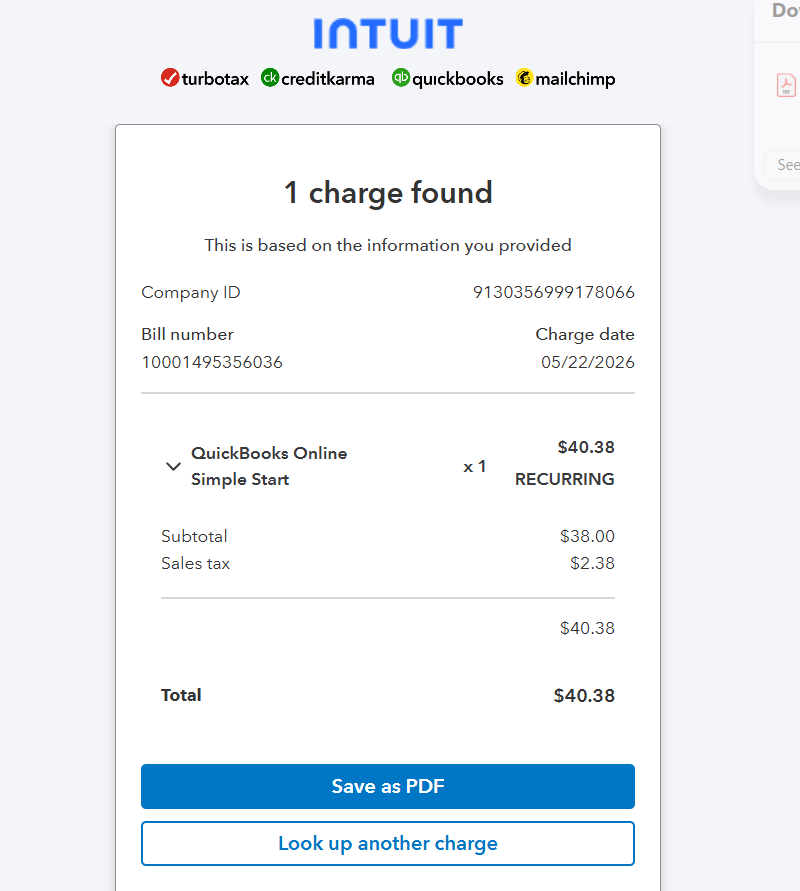Click the See more button in side panel

click(787, 165)
